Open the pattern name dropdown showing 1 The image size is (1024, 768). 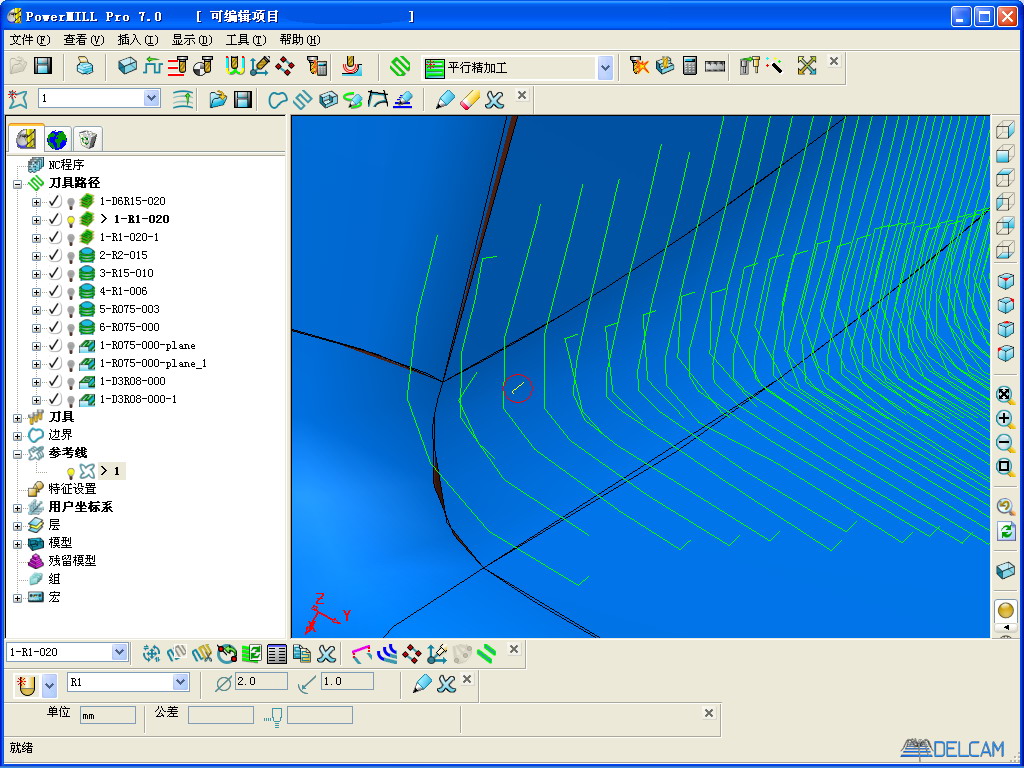tap(152, 99)
